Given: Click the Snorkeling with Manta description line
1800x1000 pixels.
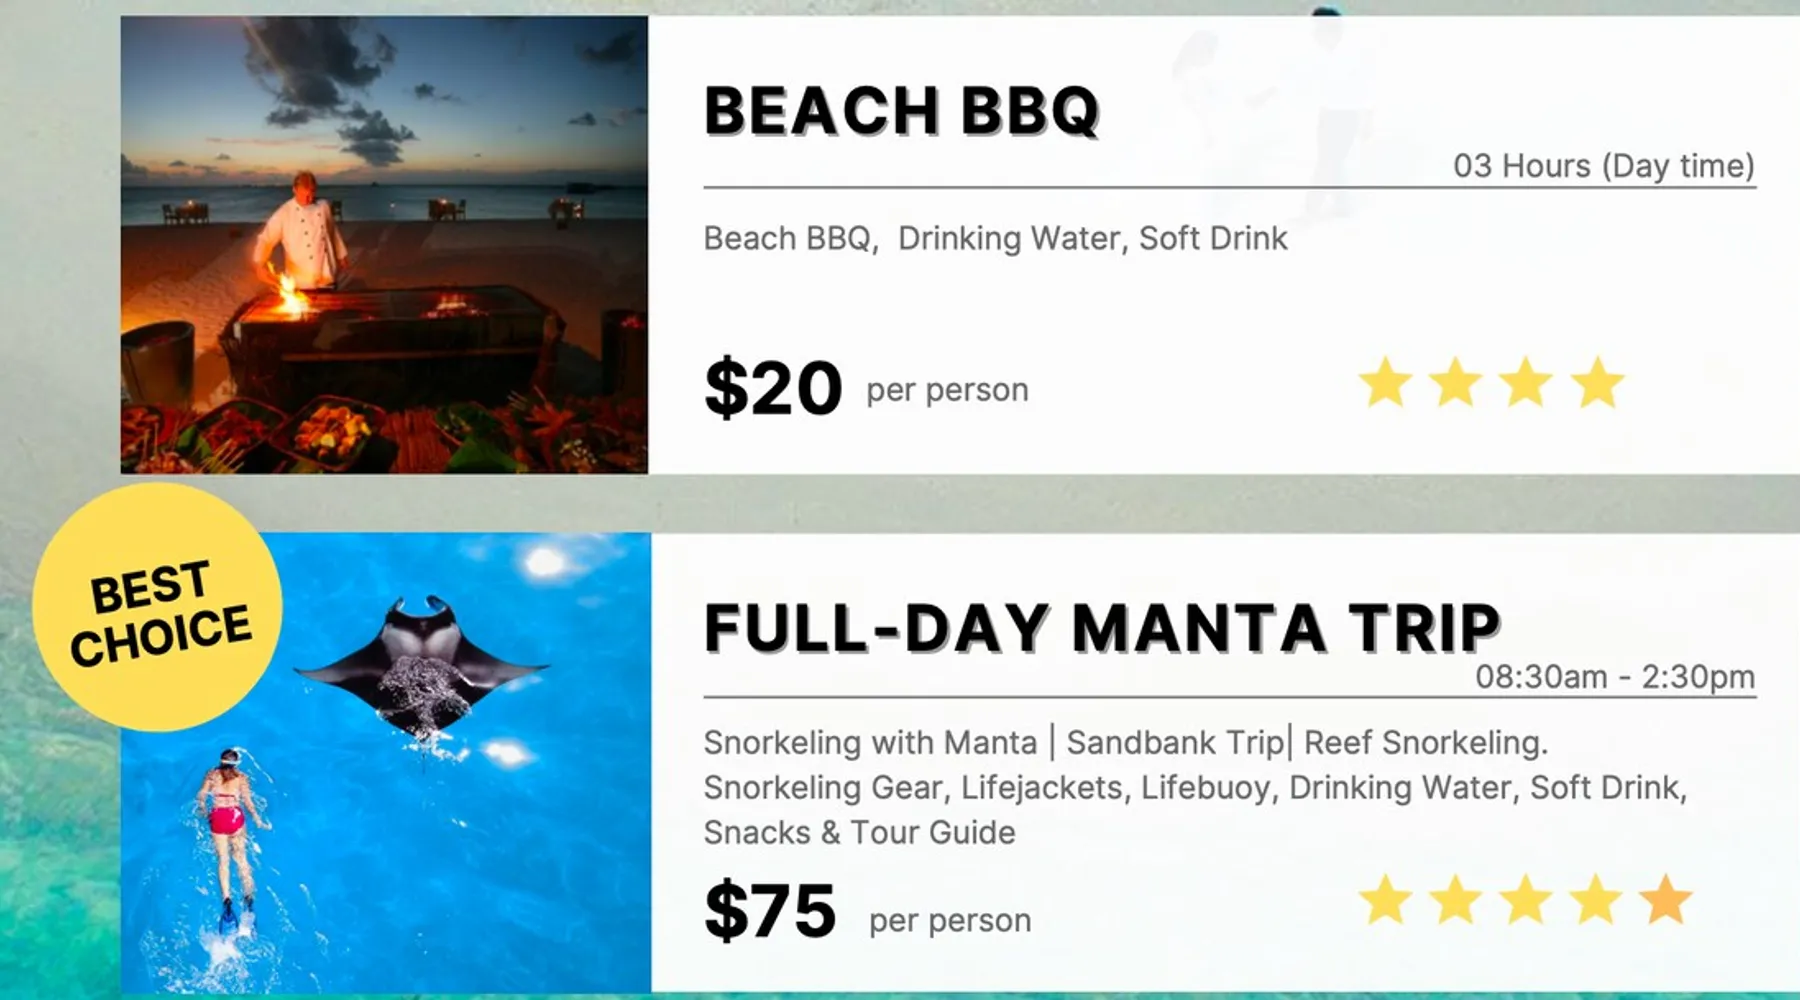Looking at the screenshot, I should point(1125,743).
